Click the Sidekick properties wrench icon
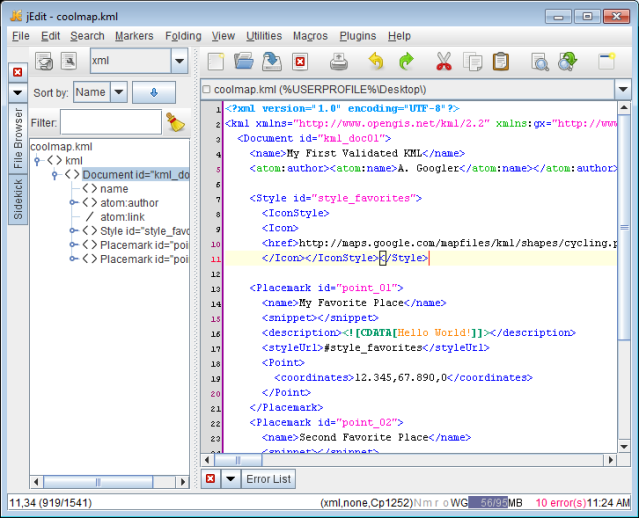Screen dimensions: 639x518 (69, 62)
